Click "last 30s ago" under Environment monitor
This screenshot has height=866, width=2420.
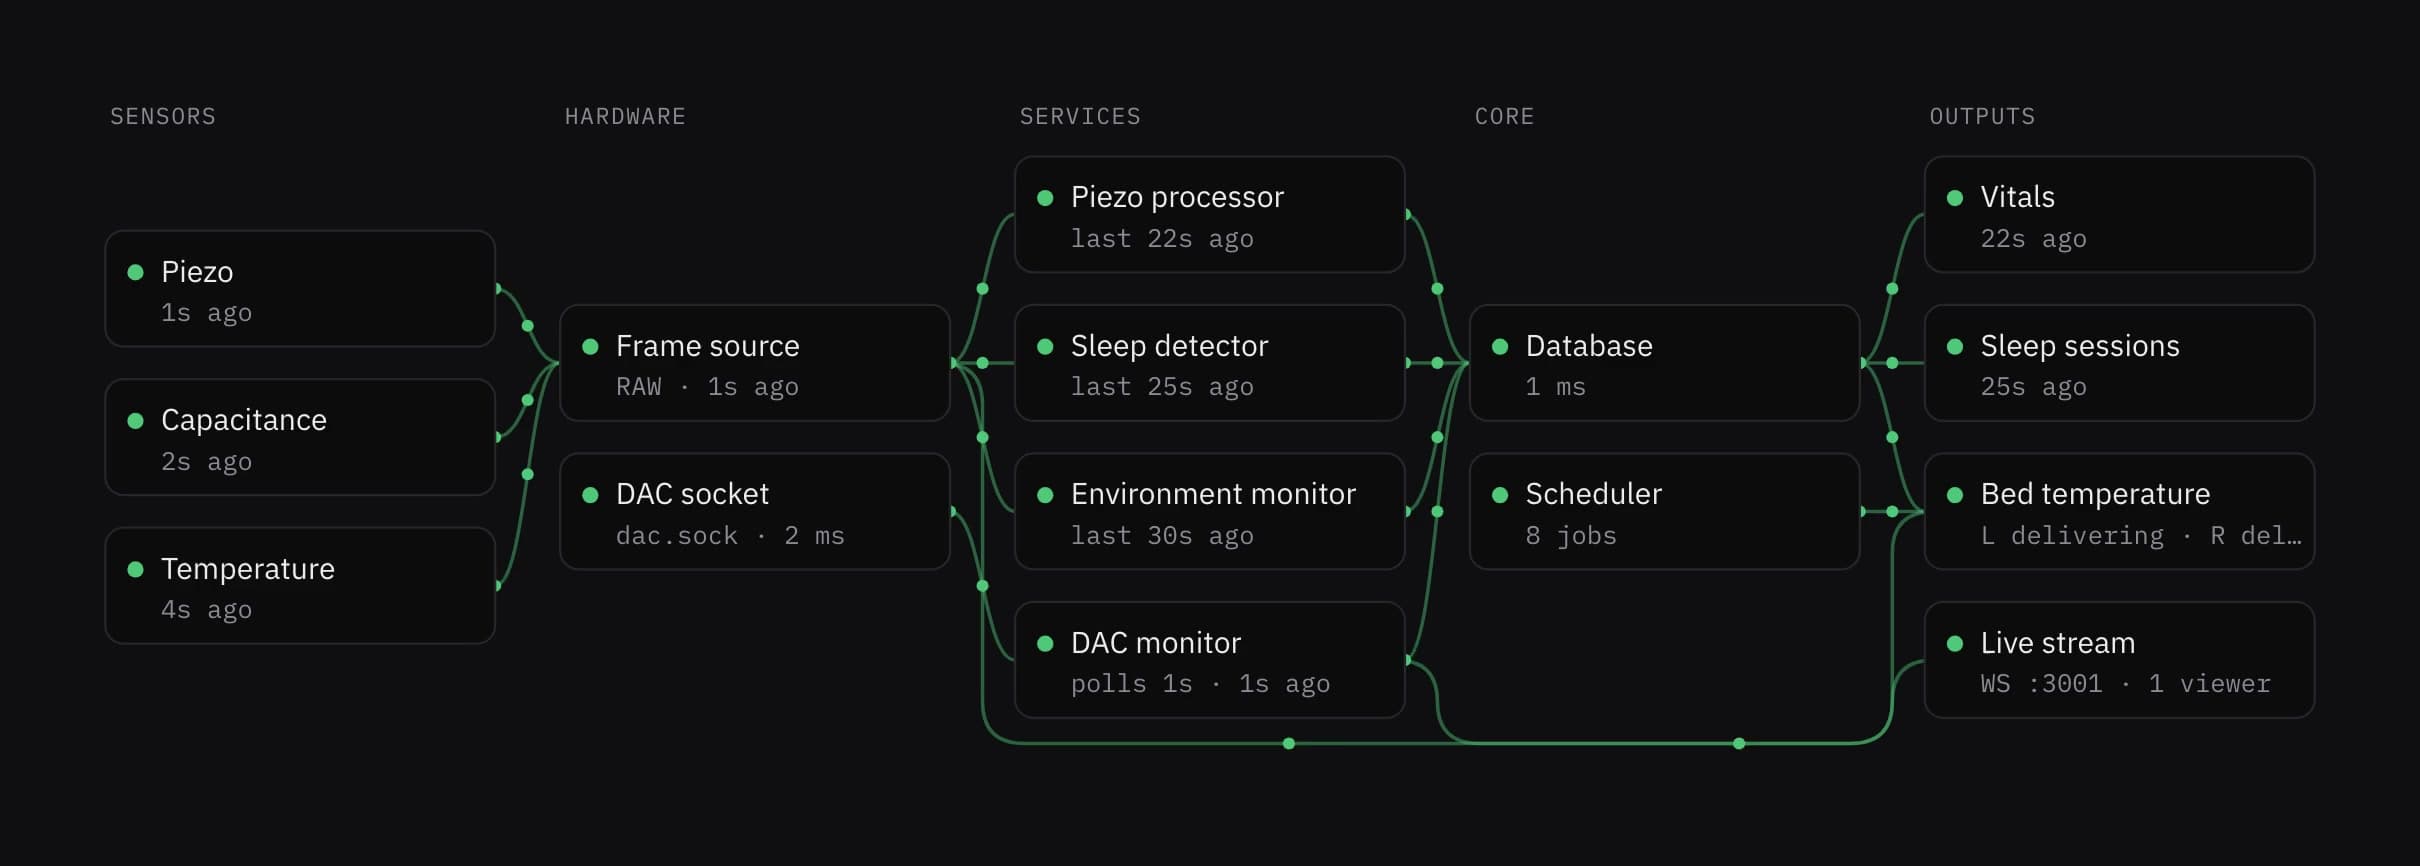coord(1162,536)
